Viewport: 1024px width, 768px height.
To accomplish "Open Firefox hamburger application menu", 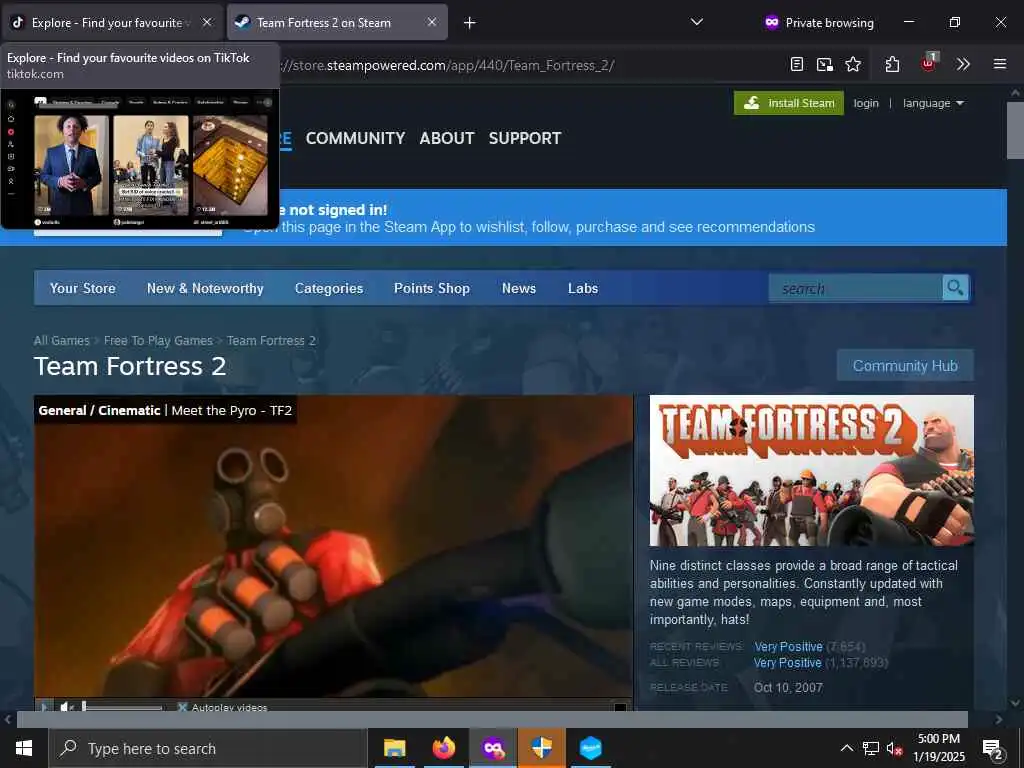I will 1000,64.
